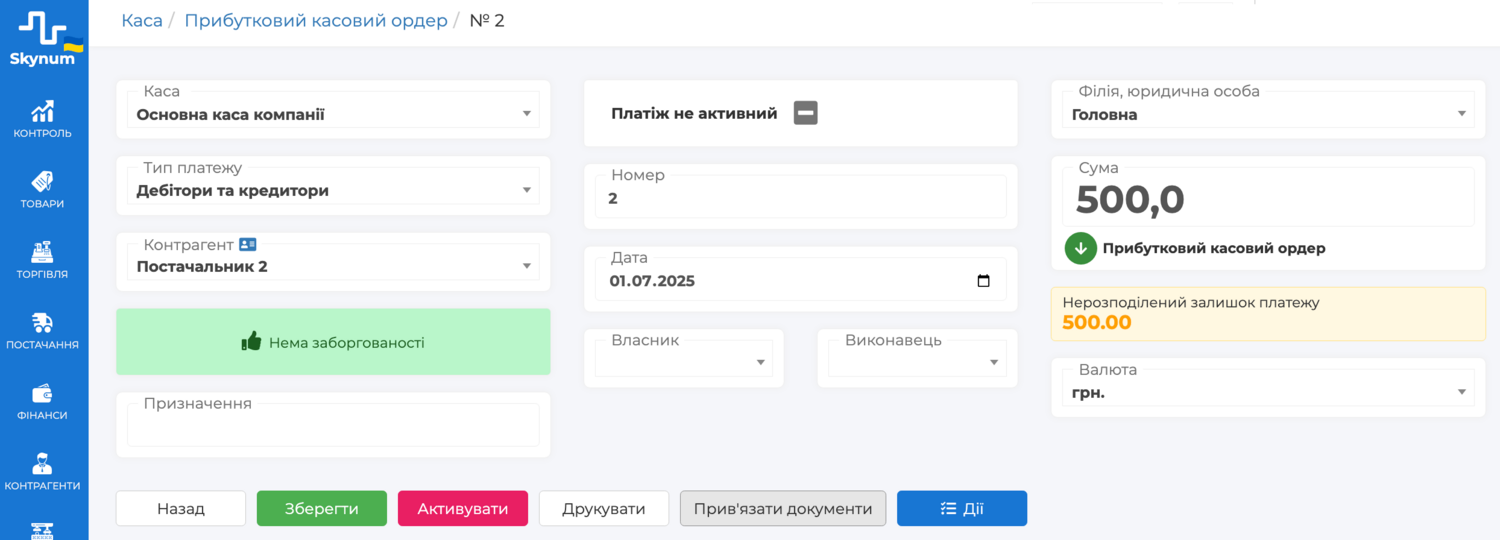Open Постачання truck icon in sidebar
This screenshot has width=1500, height=540.
tap(43, 323)
